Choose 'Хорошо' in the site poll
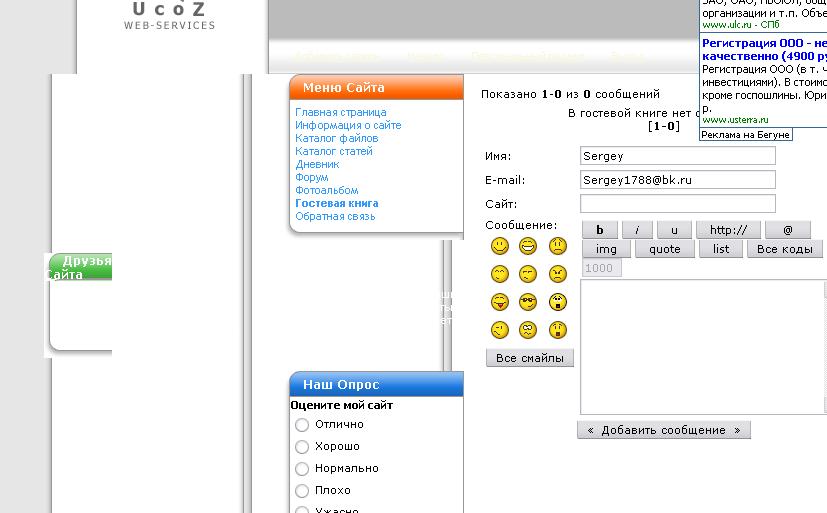 302,447
